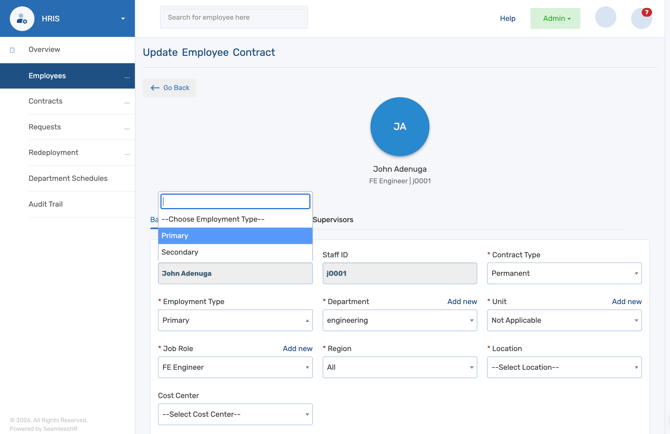Switch to the Supervisors tab

(333, 220)
